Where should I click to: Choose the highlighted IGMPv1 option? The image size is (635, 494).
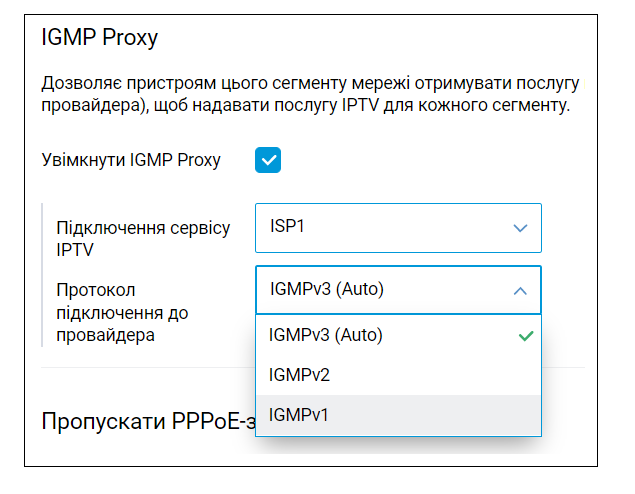tap(398, 415)
